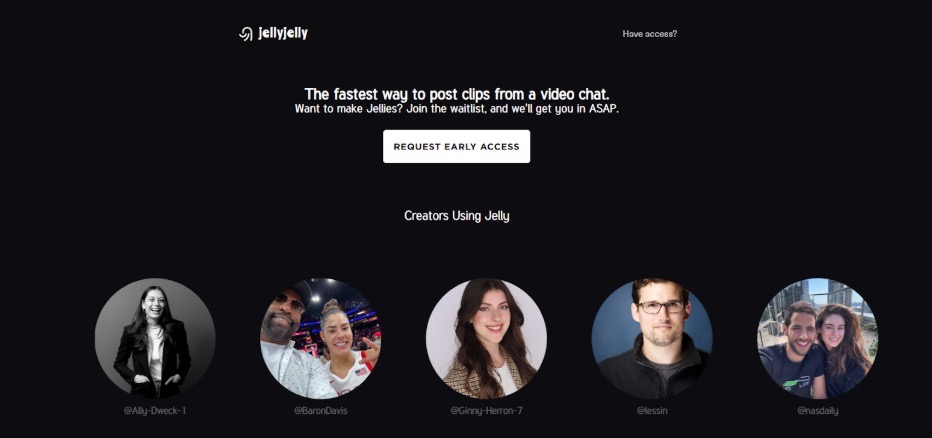Click the jellyjelly wordmark text
Viewport: 932px width, 438px height.
[x=283, y=33]
